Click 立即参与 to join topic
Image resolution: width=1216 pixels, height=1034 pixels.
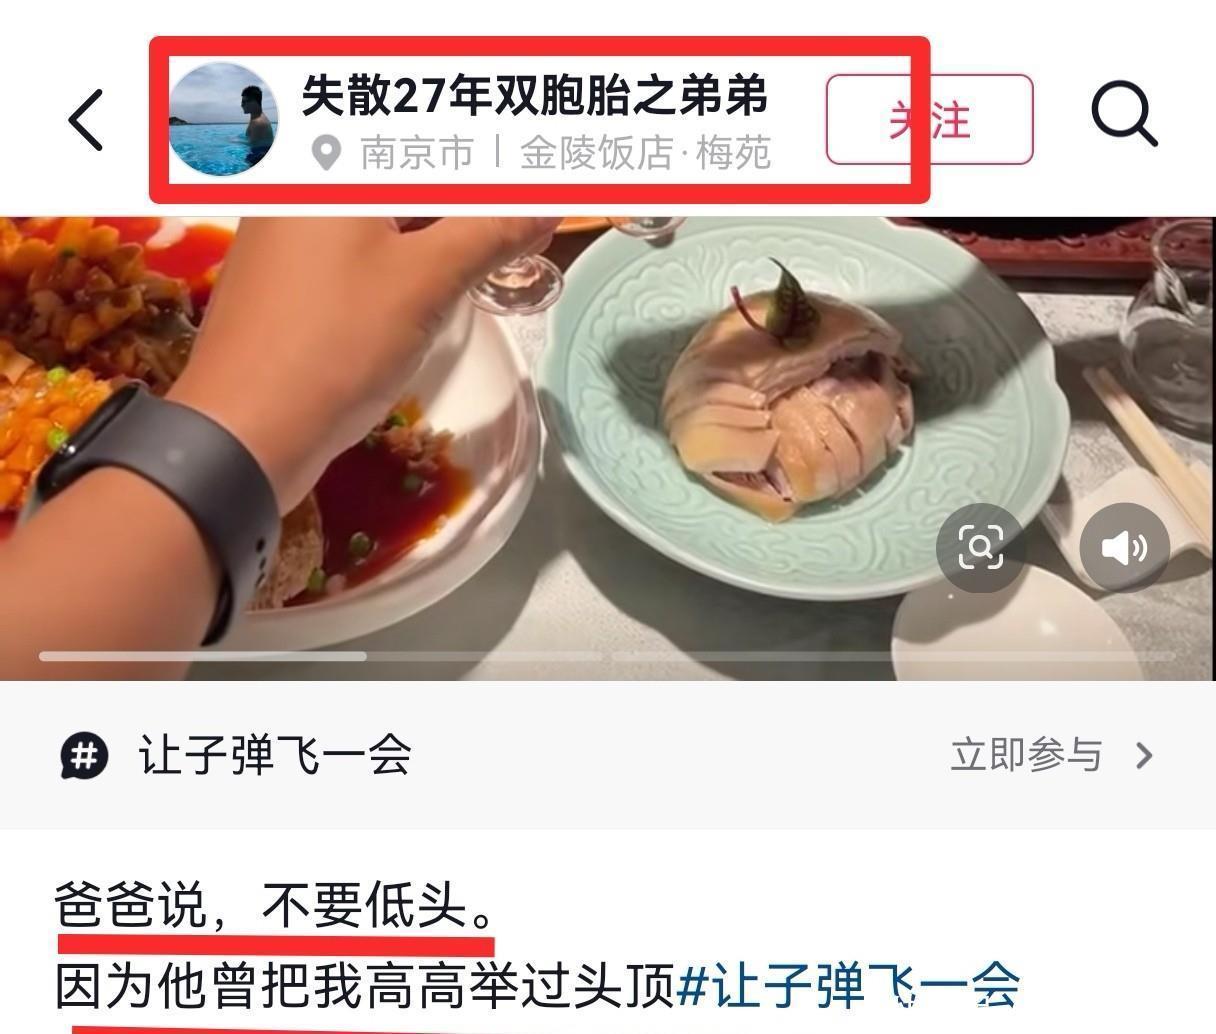point(1026,755)
